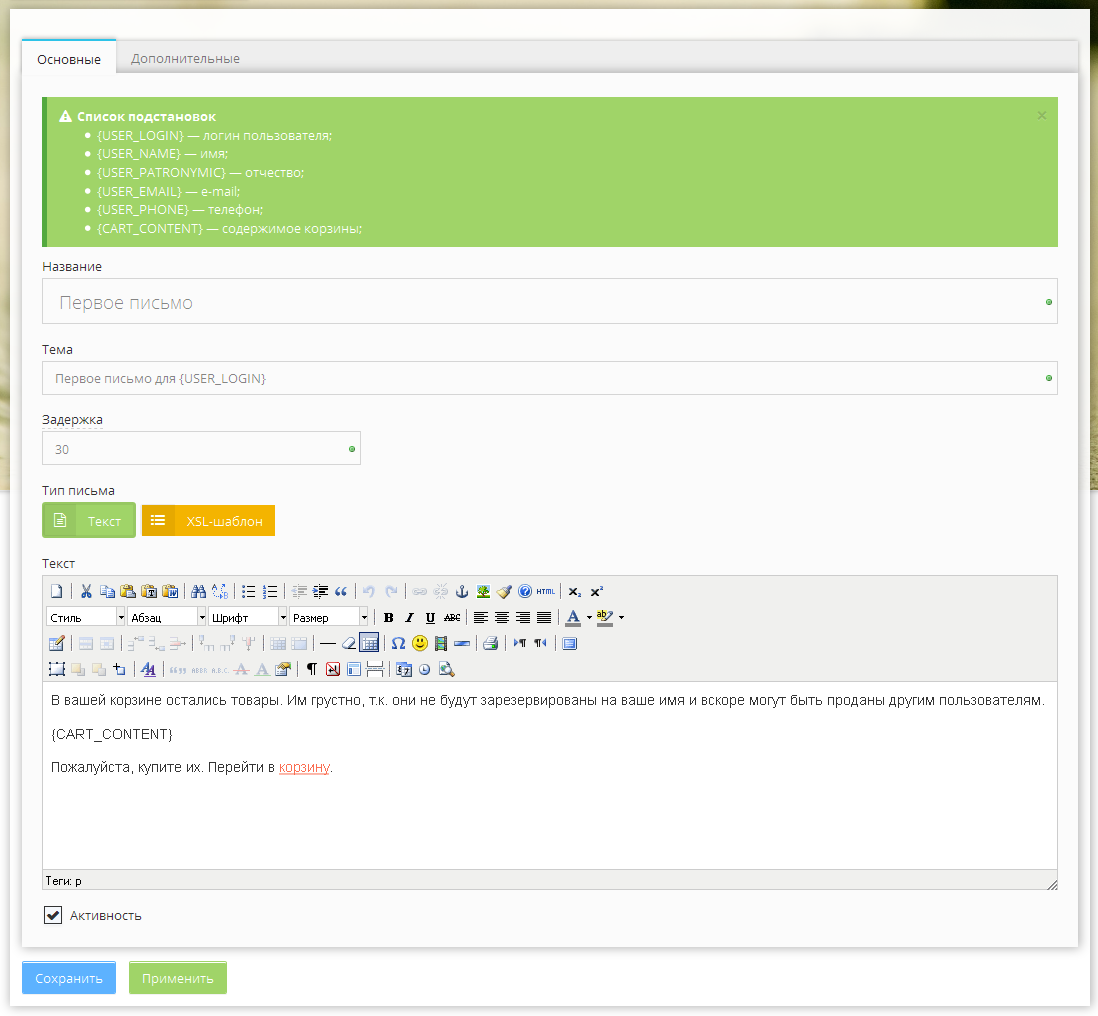Click the Print icon in editor toolbar
Viewport: 1098px width, 1016px height.
[490, 643]
